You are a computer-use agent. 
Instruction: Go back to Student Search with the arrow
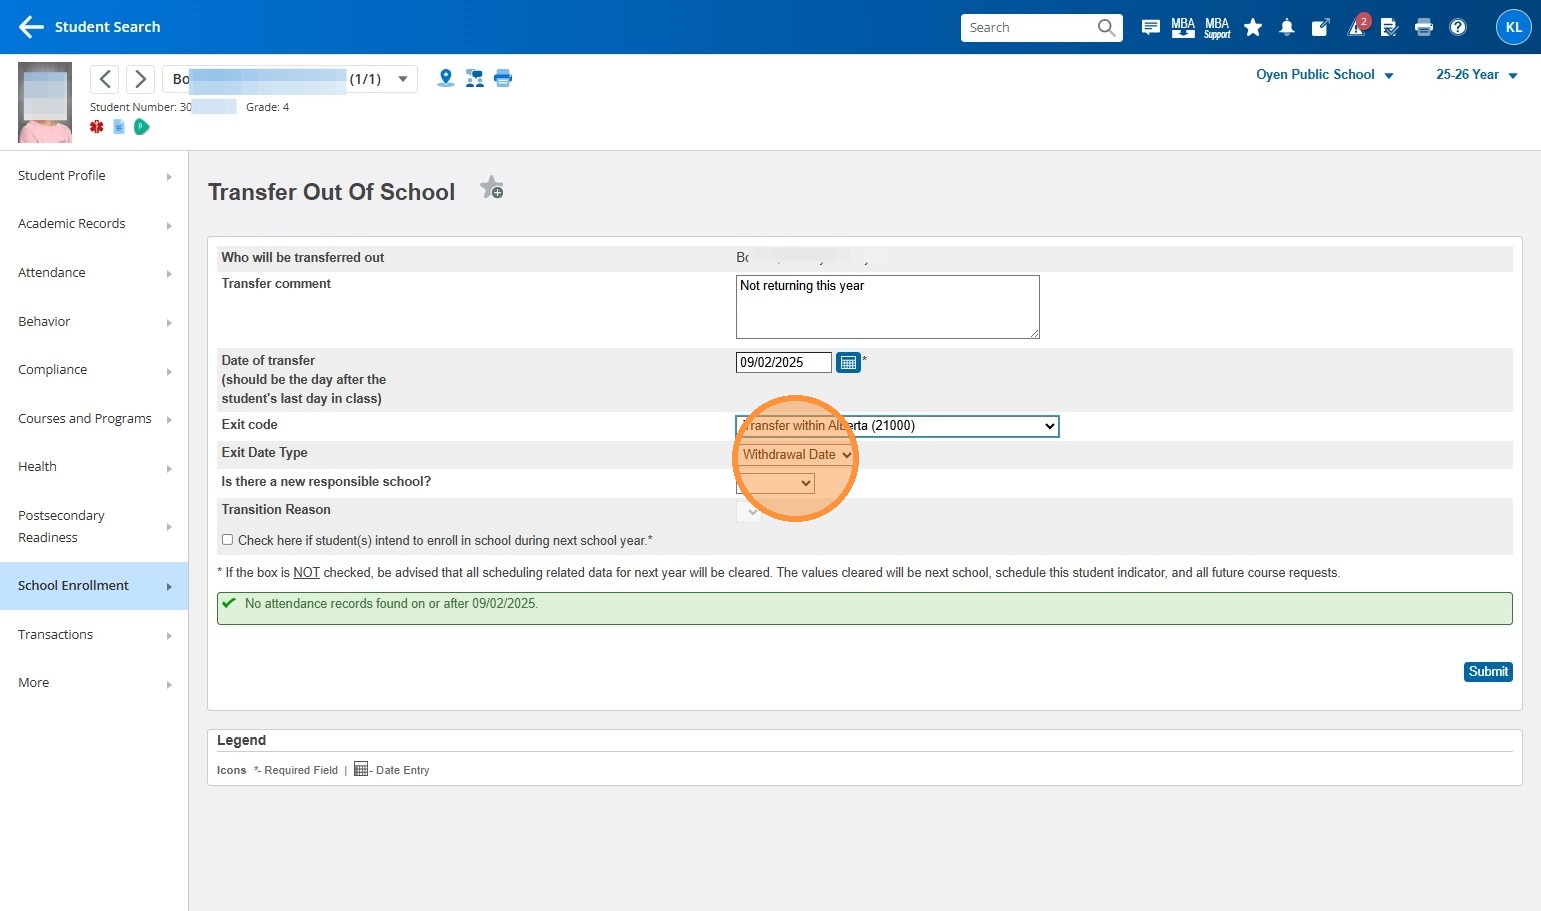click(31, 27)
